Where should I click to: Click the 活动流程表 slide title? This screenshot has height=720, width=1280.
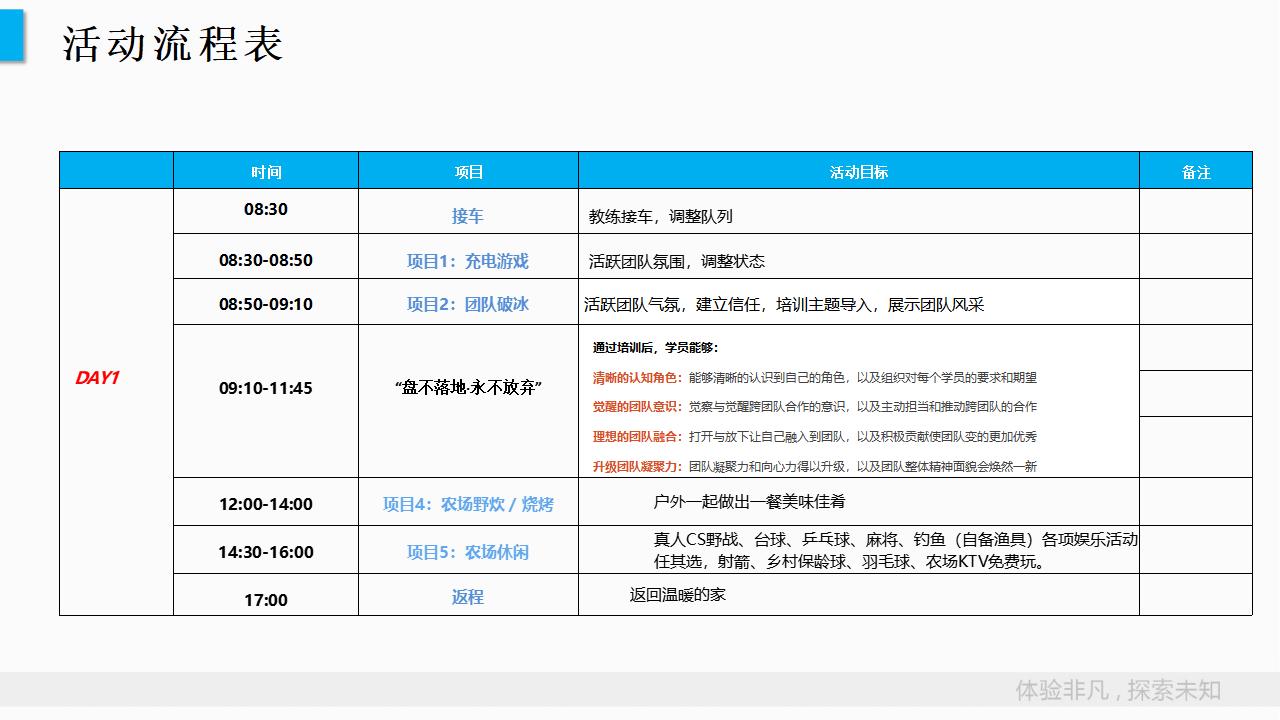173,45
